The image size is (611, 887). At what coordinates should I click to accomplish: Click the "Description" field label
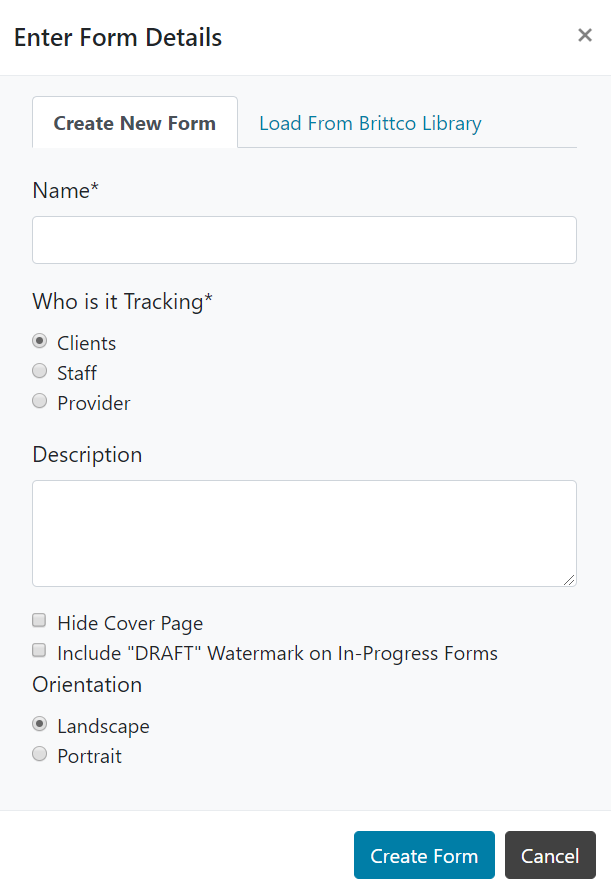[x=87, y=454]
